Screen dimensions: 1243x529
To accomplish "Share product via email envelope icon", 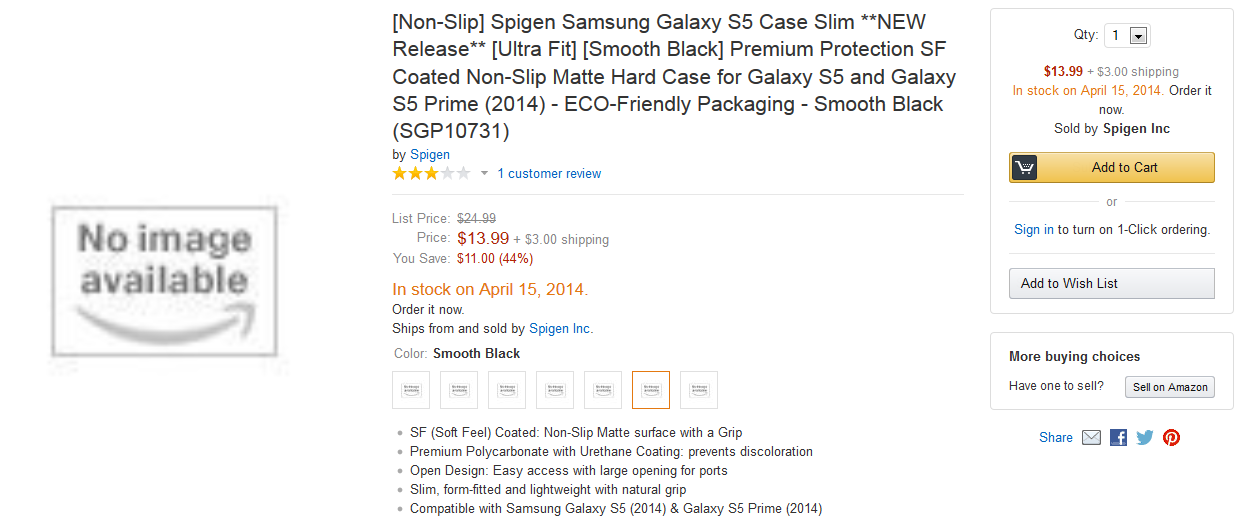I will point(1091,437).
